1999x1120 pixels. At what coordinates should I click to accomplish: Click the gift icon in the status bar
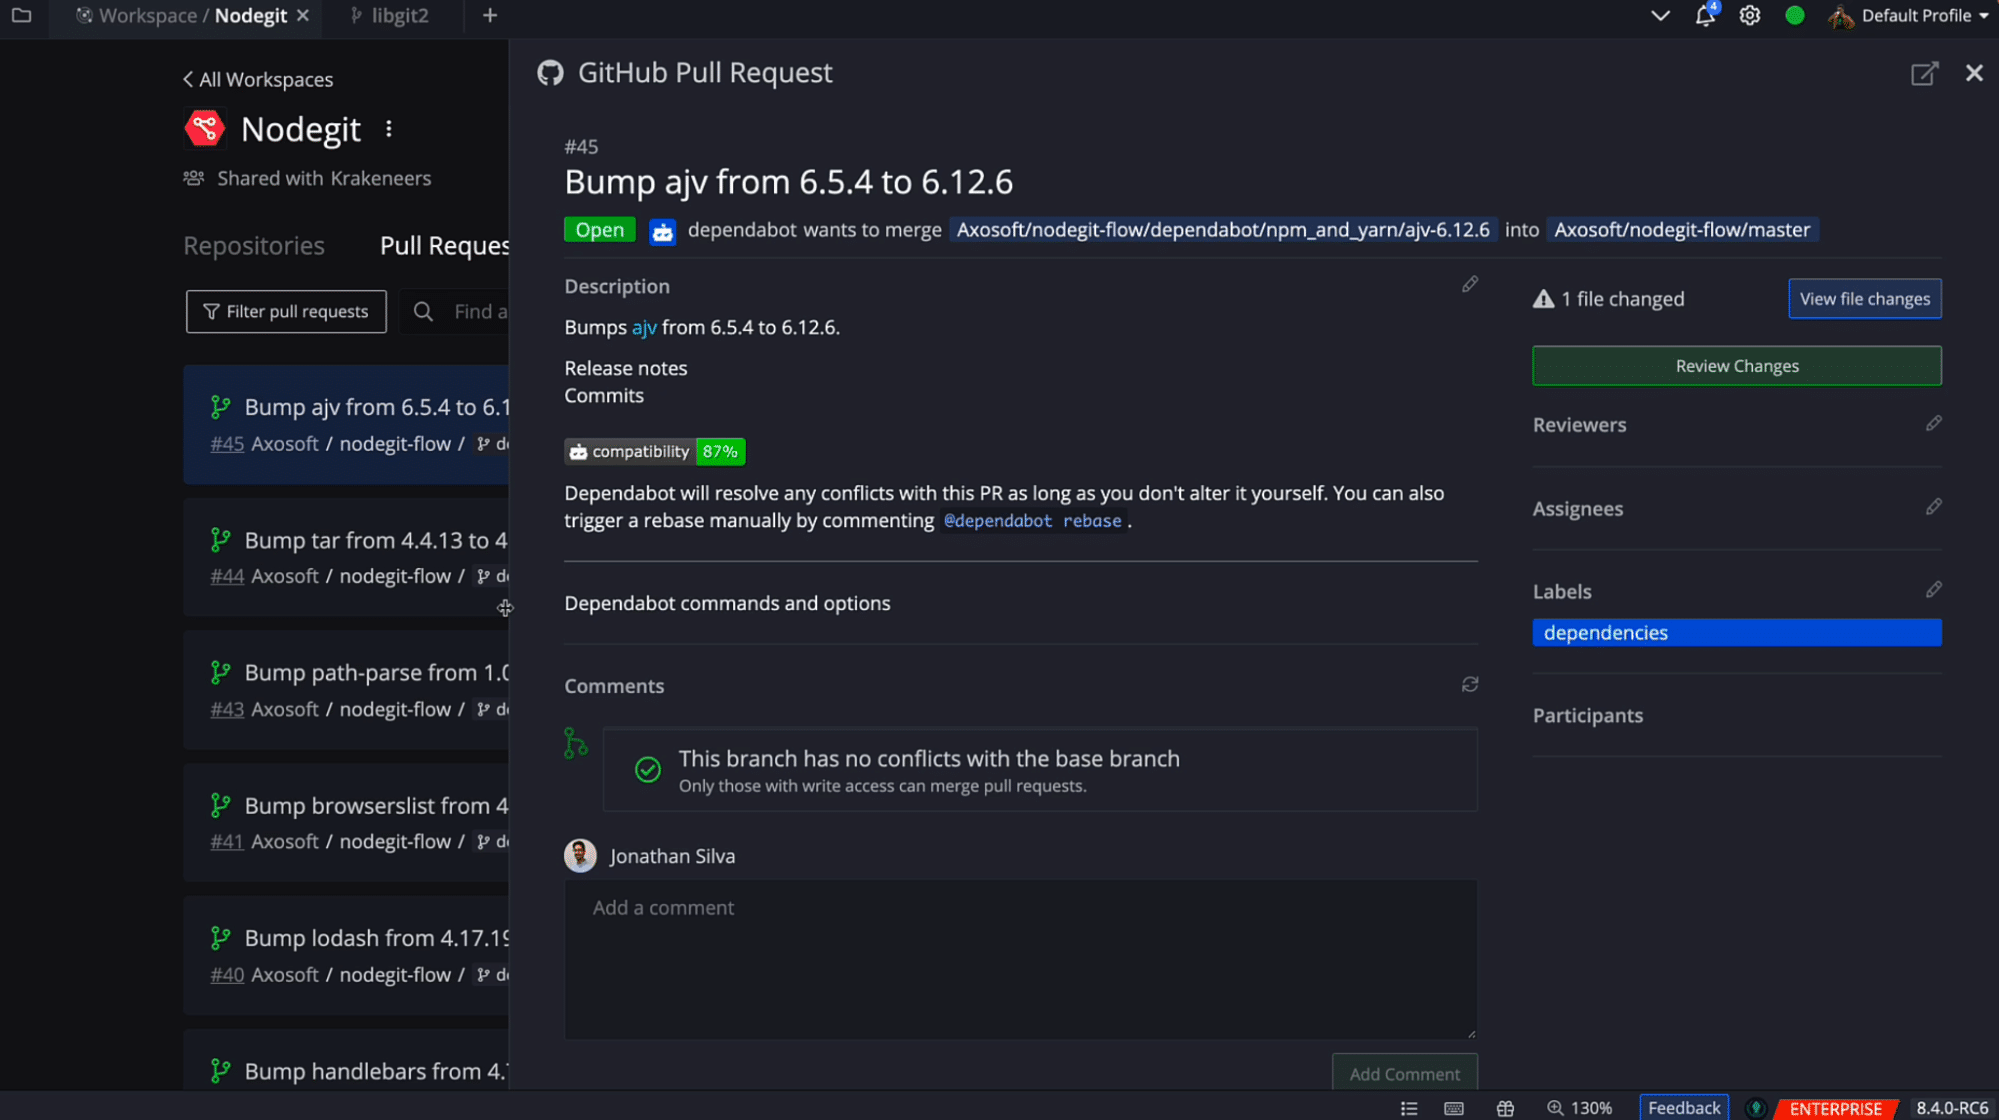pyautogui.click(x=1505, y=1107)
